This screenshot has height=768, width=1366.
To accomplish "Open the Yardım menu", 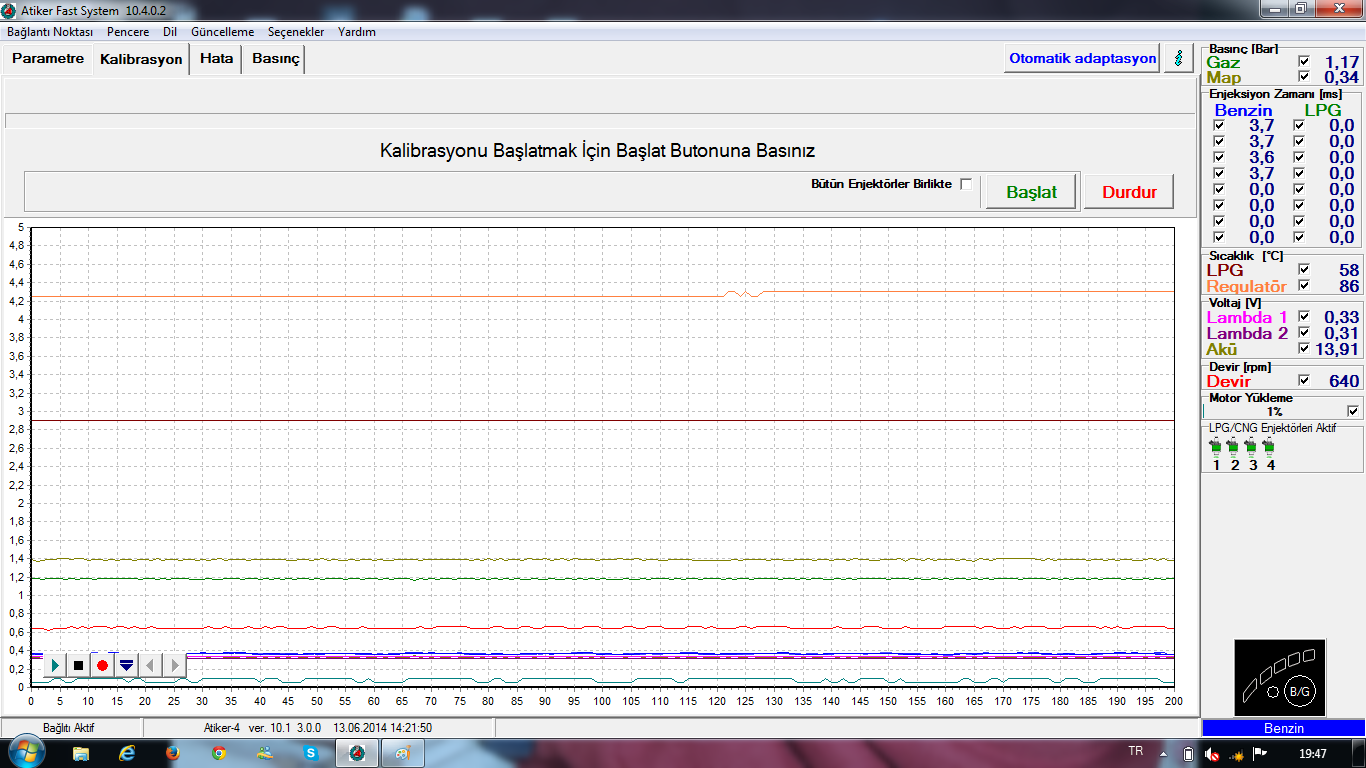I will [x=357, y=32].
